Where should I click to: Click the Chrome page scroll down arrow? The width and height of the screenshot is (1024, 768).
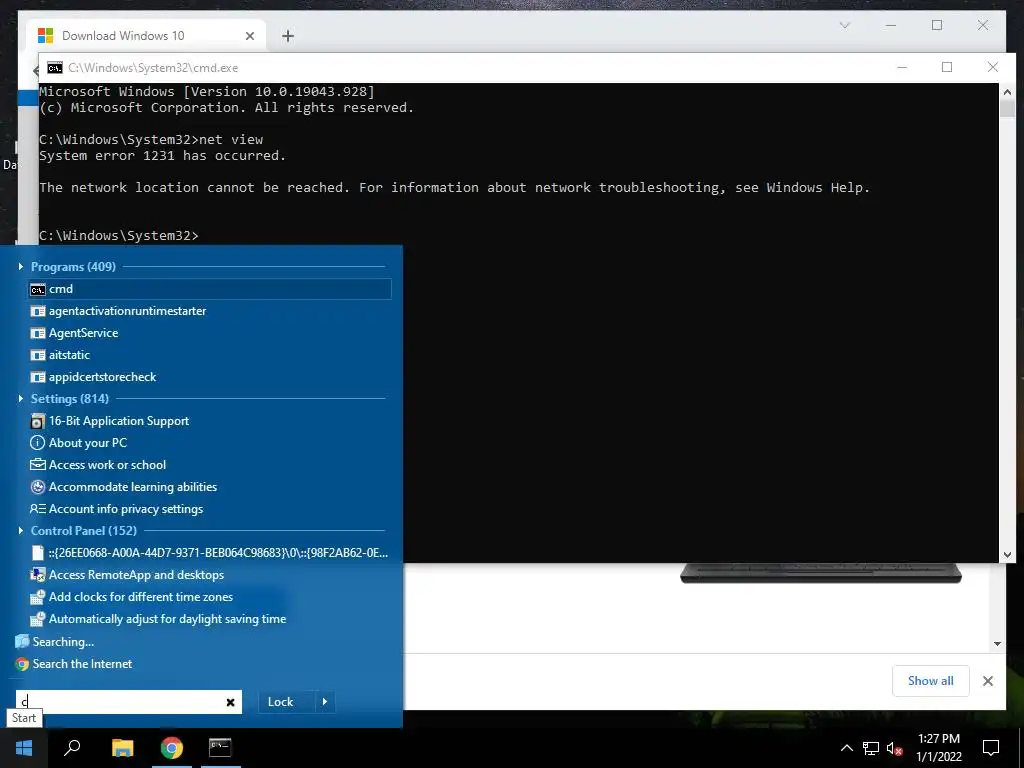[997, 644]
